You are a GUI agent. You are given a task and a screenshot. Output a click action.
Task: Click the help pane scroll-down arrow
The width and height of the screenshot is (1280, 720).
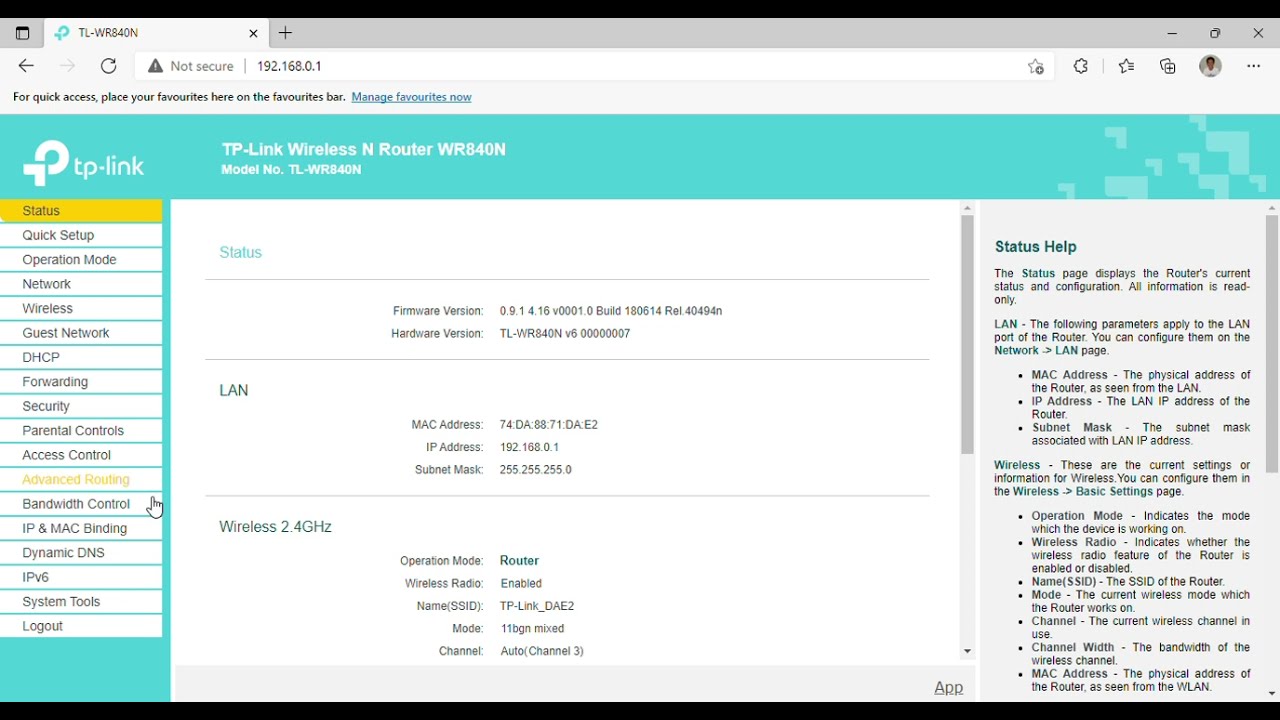1272,694
